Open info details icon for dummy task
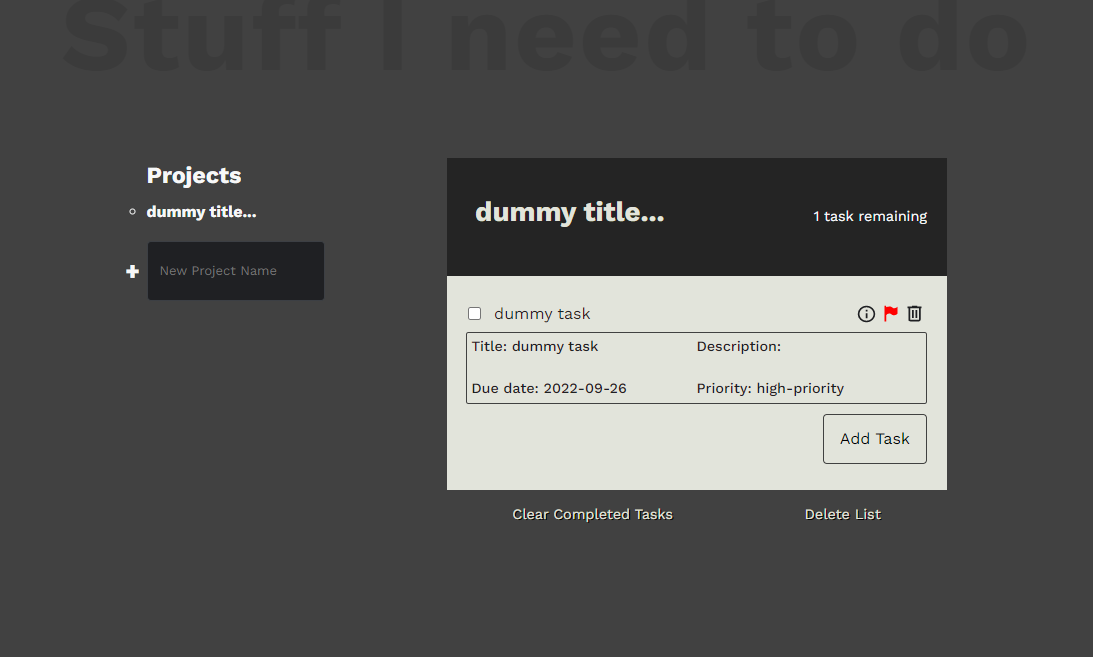Viewport: 1093px width, 657px height. click(866, 314)
